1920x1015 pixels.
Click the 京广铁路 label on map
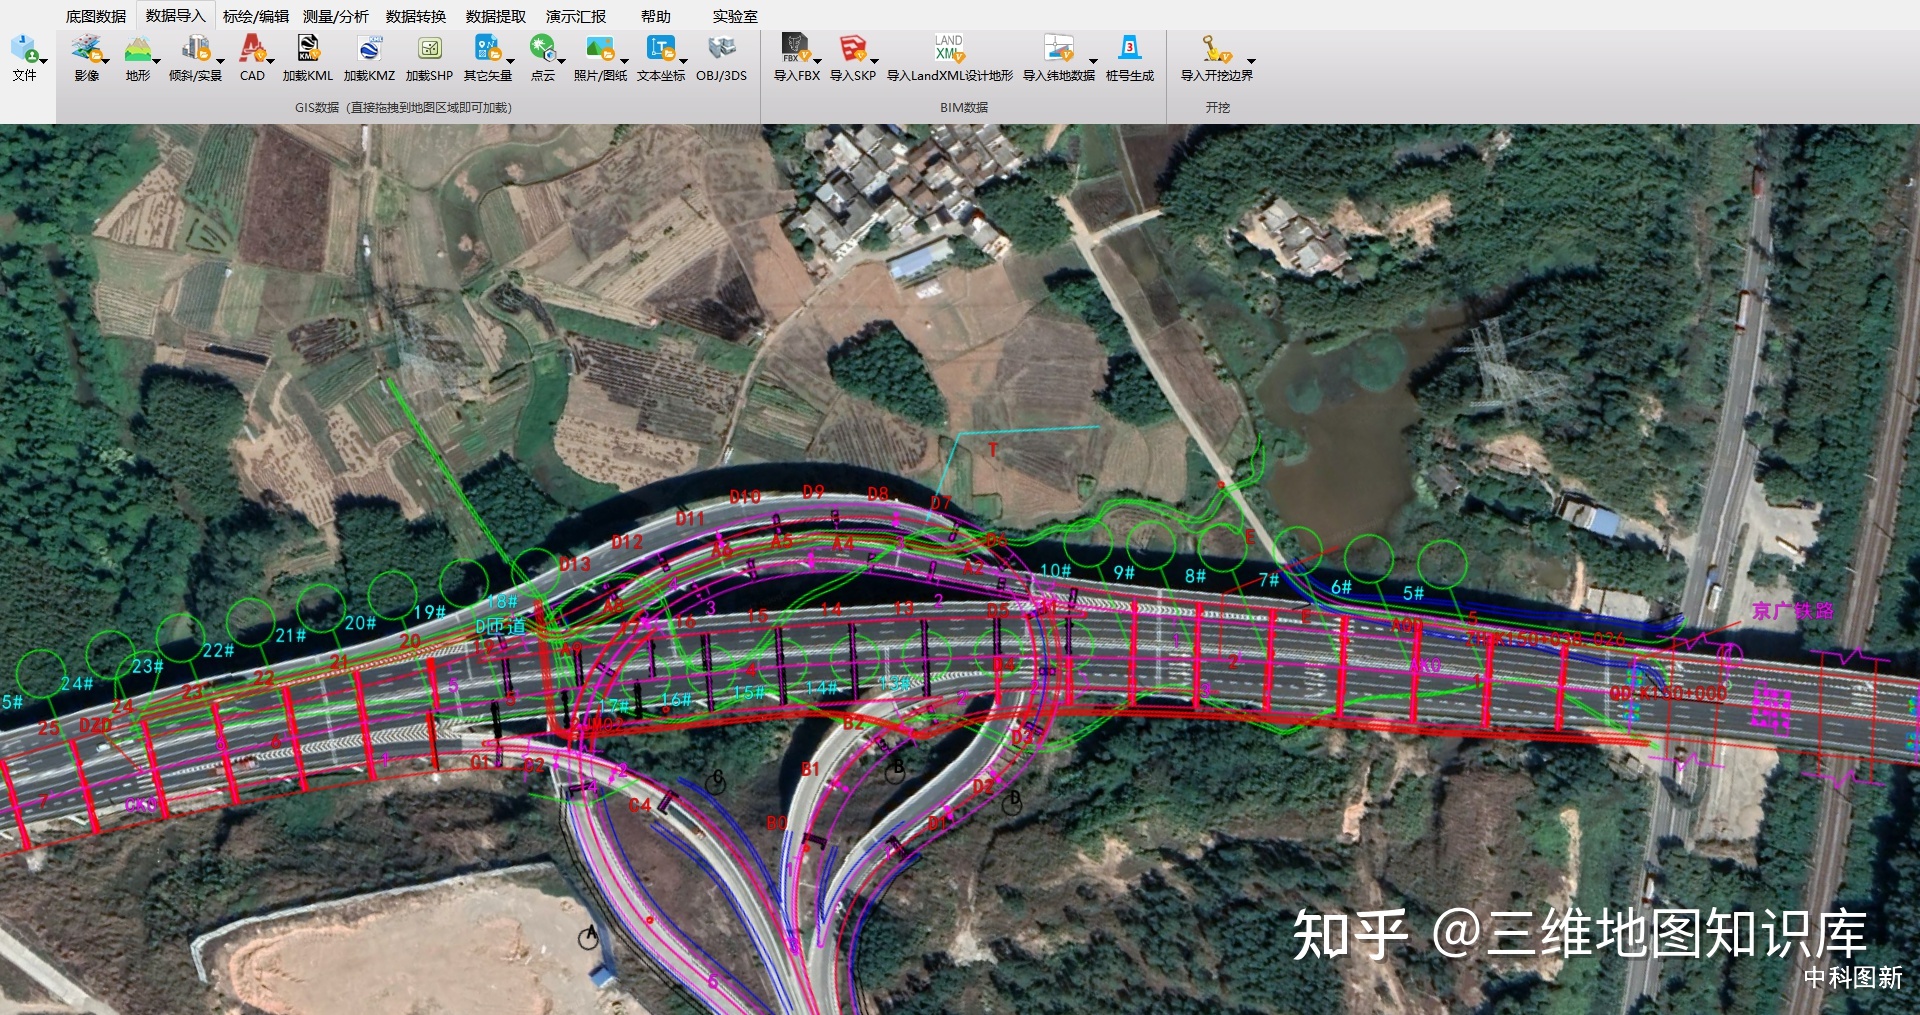pyautogui.click(x=1792, y=611)
